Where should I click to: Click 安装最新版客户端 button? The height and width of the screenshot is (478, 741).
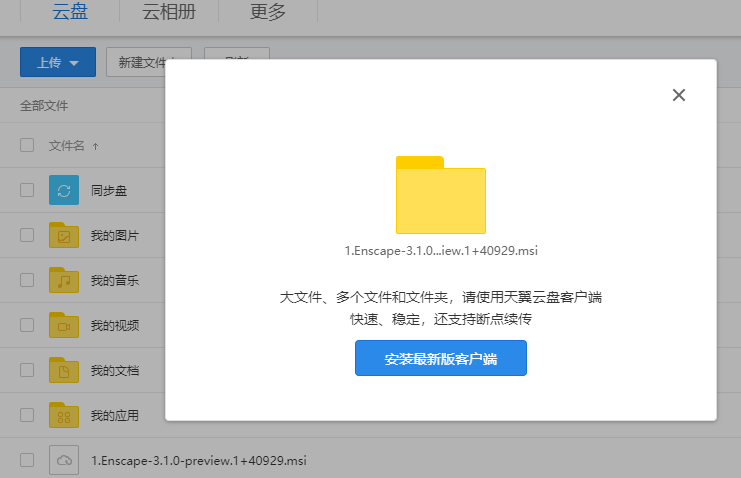pyautogui.click(x=440, y=358)
